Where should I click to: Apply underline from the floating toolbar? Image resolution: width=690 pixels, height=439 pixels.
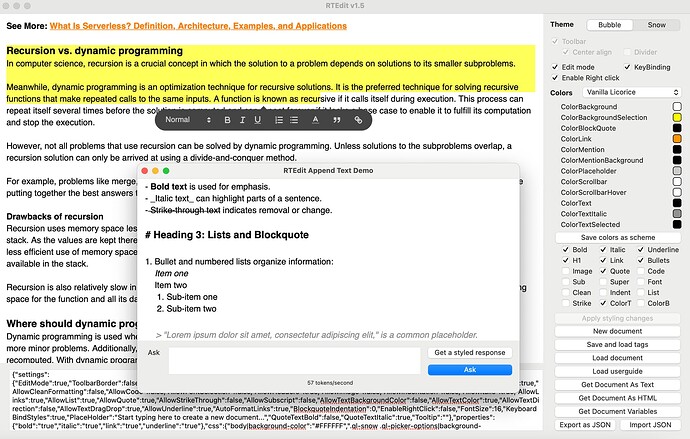(x=257, y=120)
